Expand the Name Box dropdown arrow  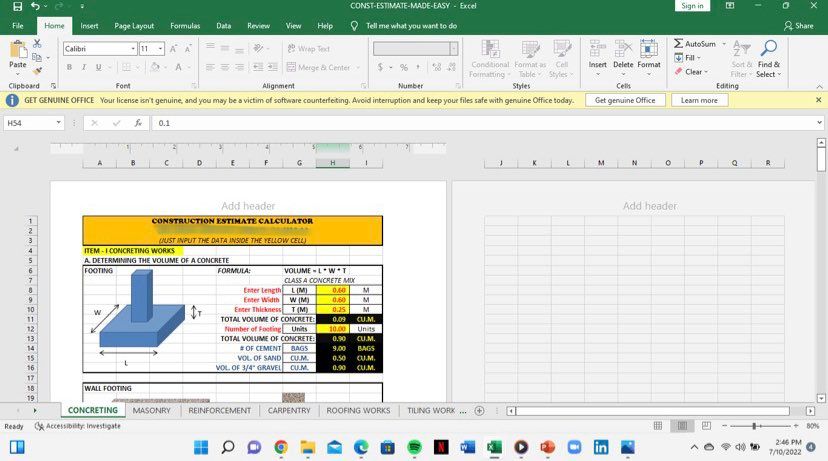[x=59, y=123]
